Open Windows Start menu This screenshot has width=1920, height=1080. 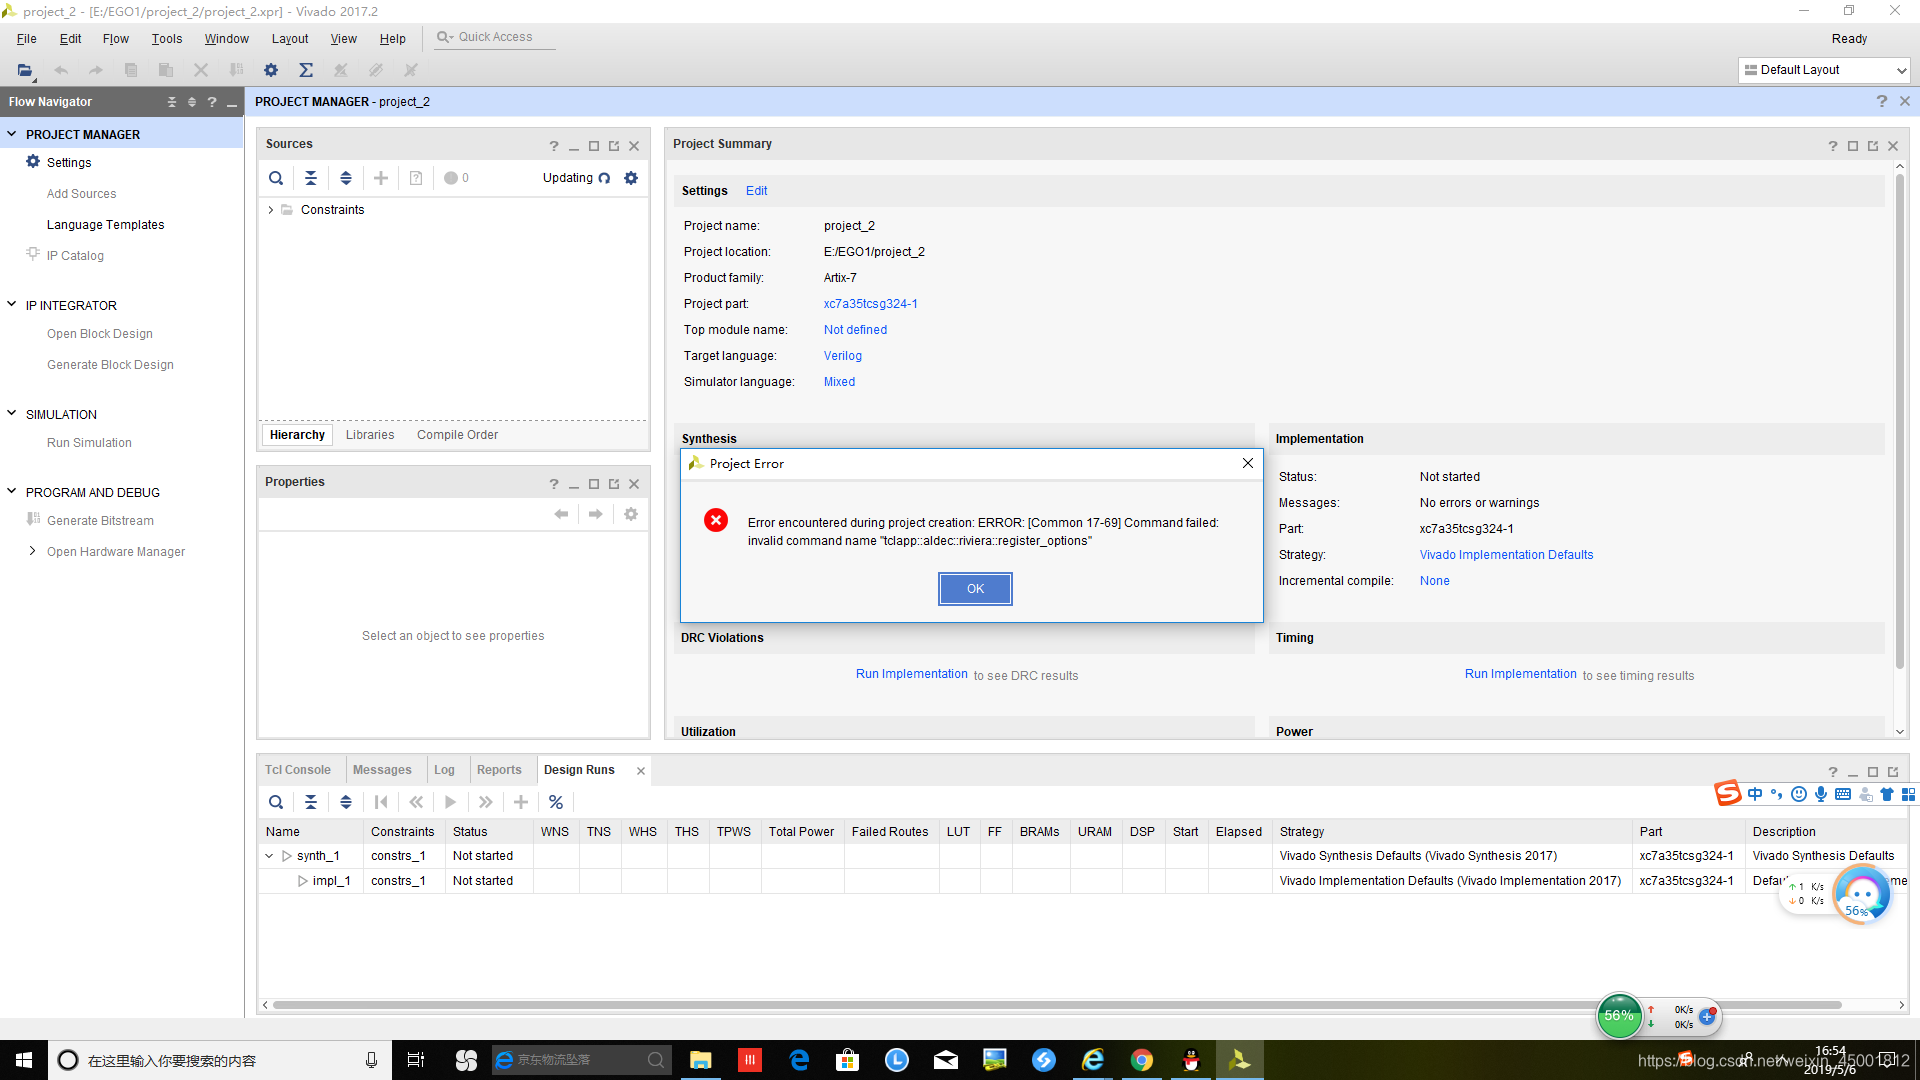pos(24,1060)
